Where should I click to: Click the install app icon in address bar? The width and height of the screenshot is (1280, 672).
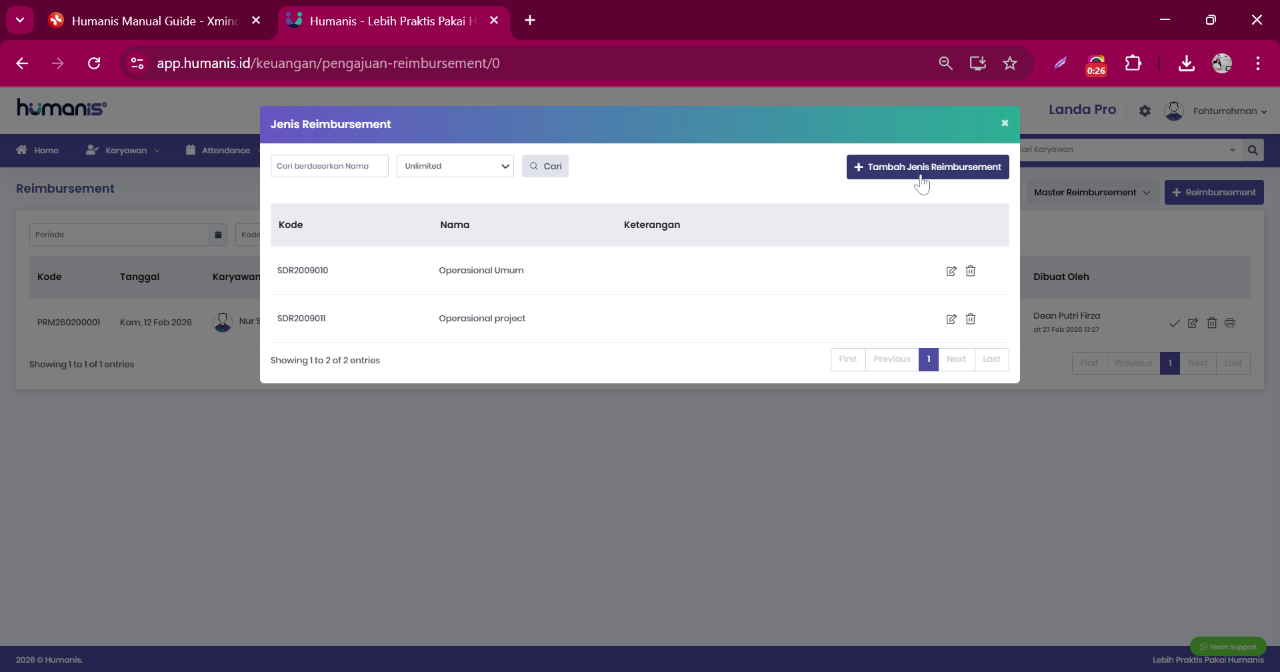pyautogui.click(x=978, y=63)
